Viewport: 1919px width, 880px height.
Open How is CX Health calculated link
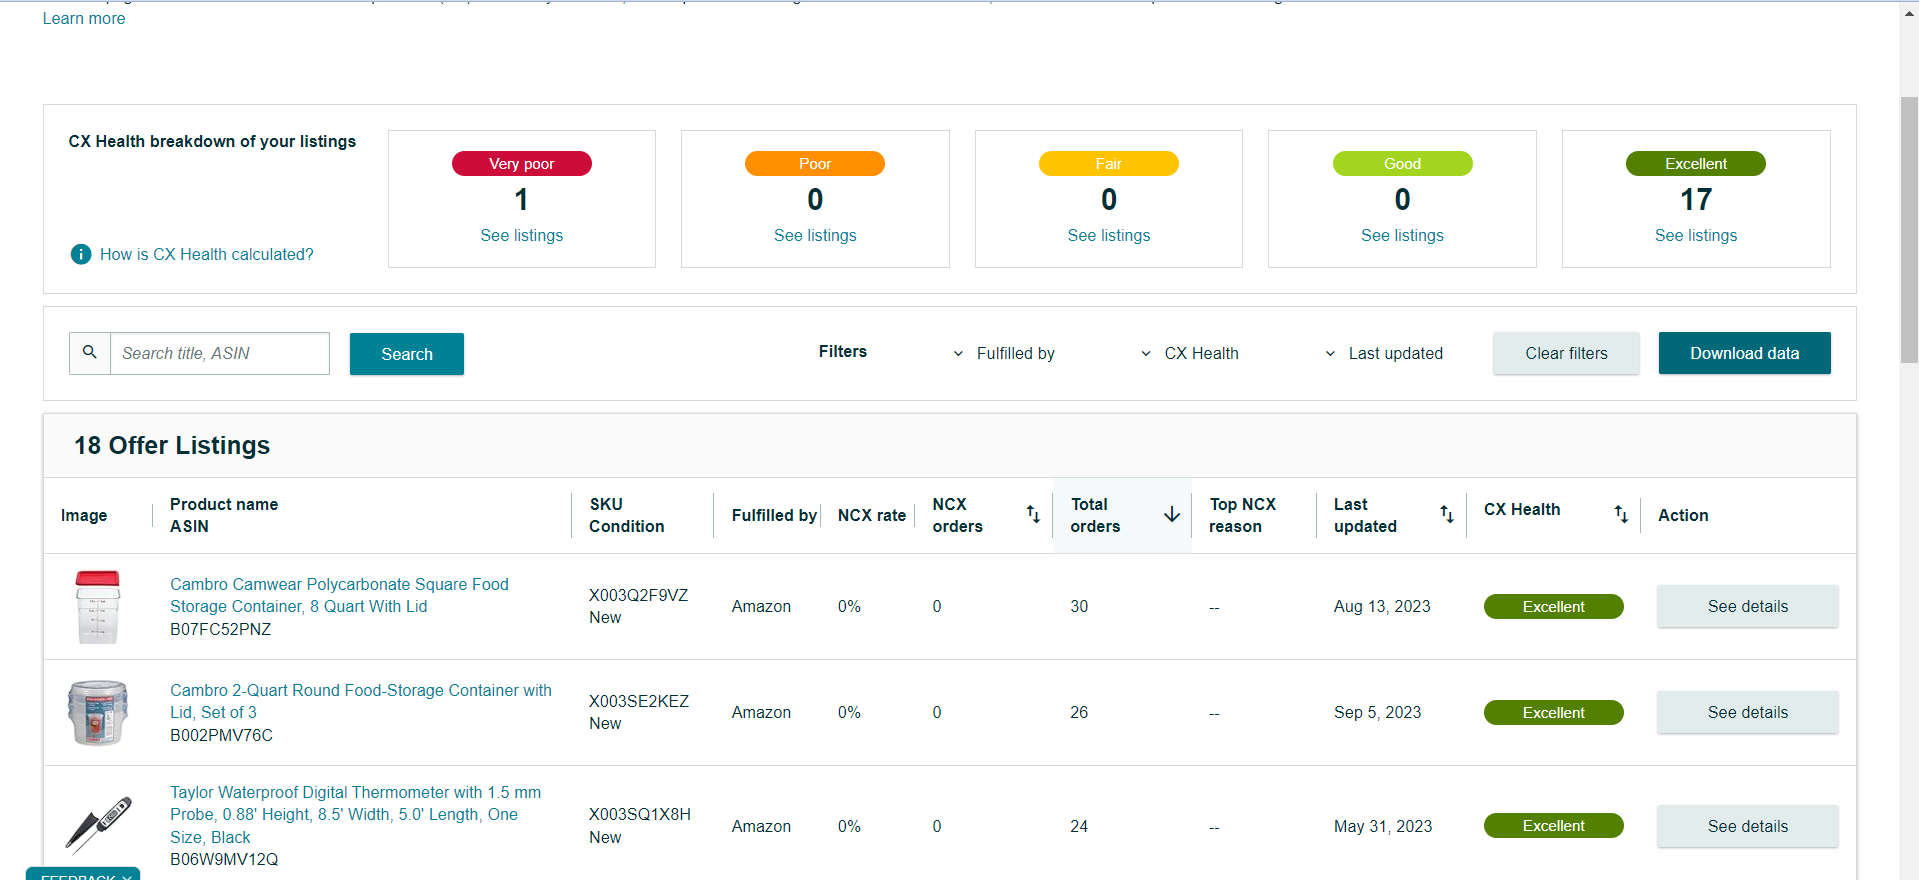[x=207, y=255]
